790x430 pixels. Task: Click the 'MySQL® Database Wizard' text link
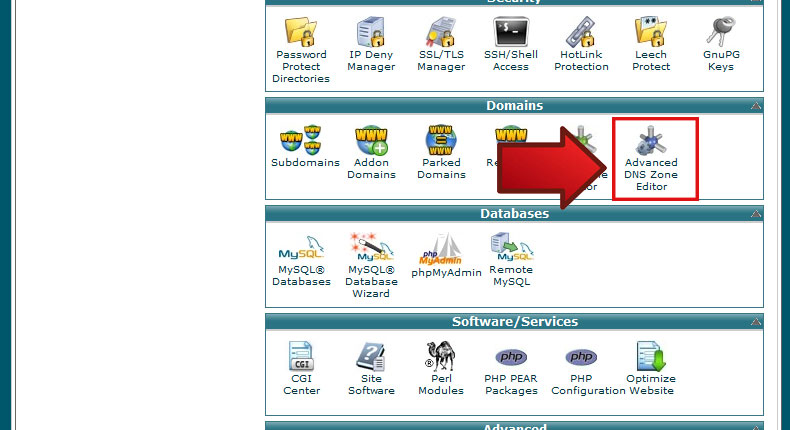[x=371, y=282]
